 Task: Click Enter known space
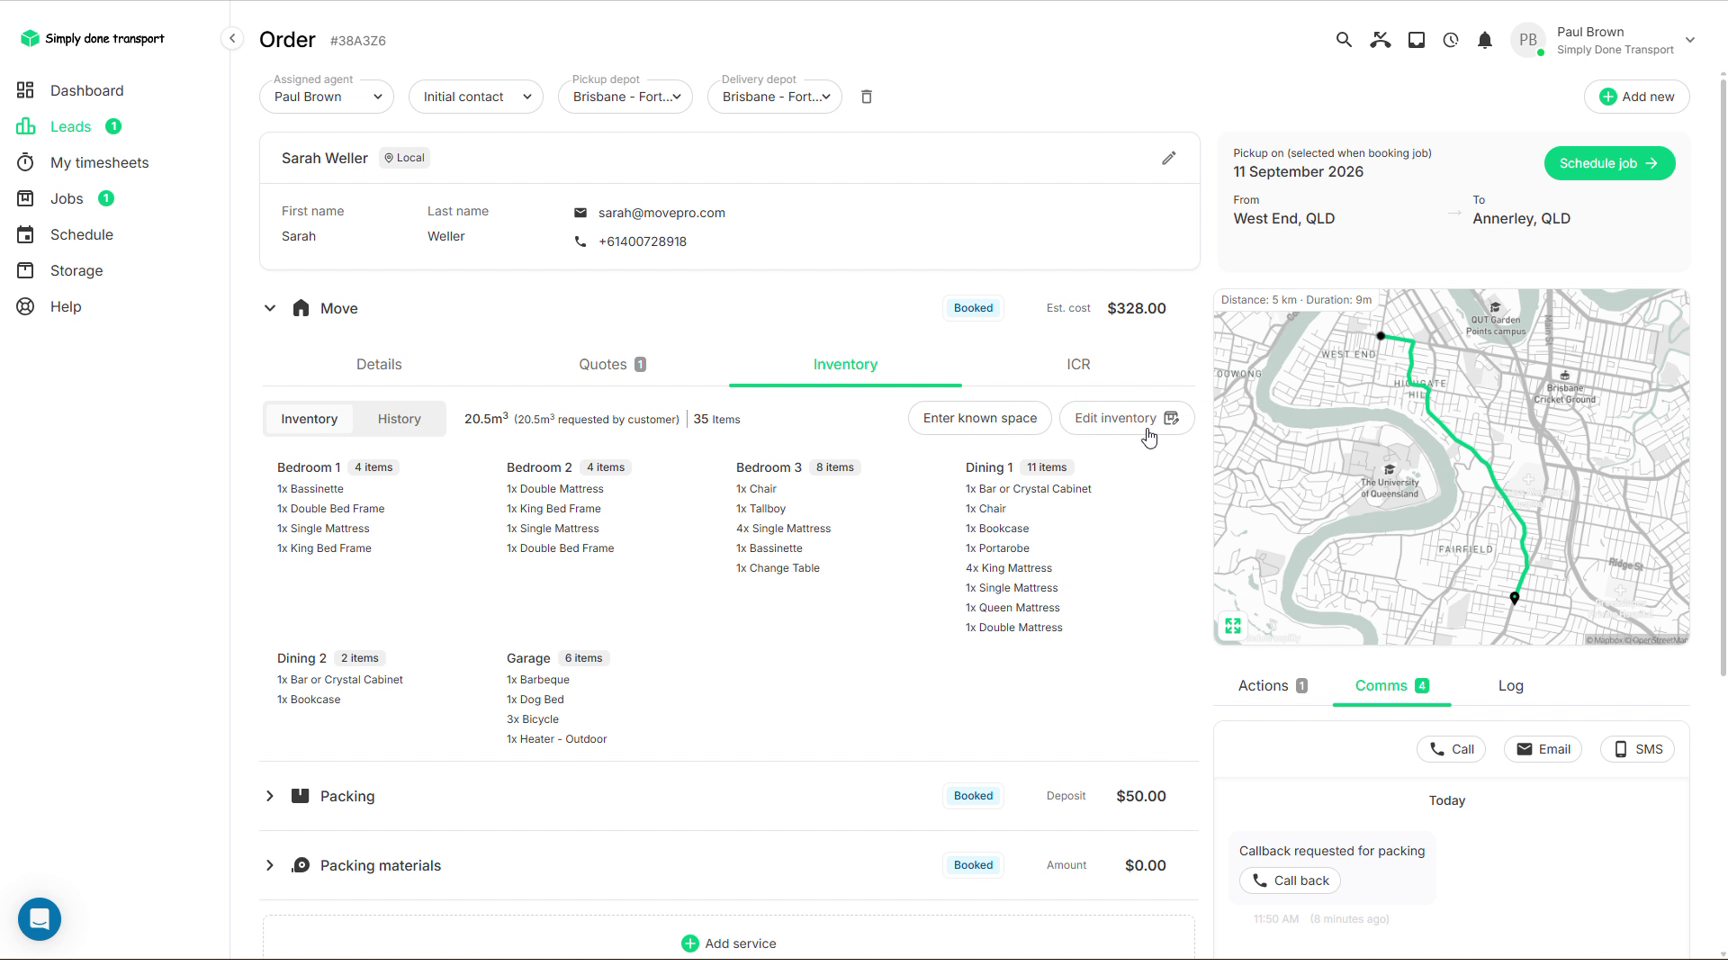(x=980, y=418)
